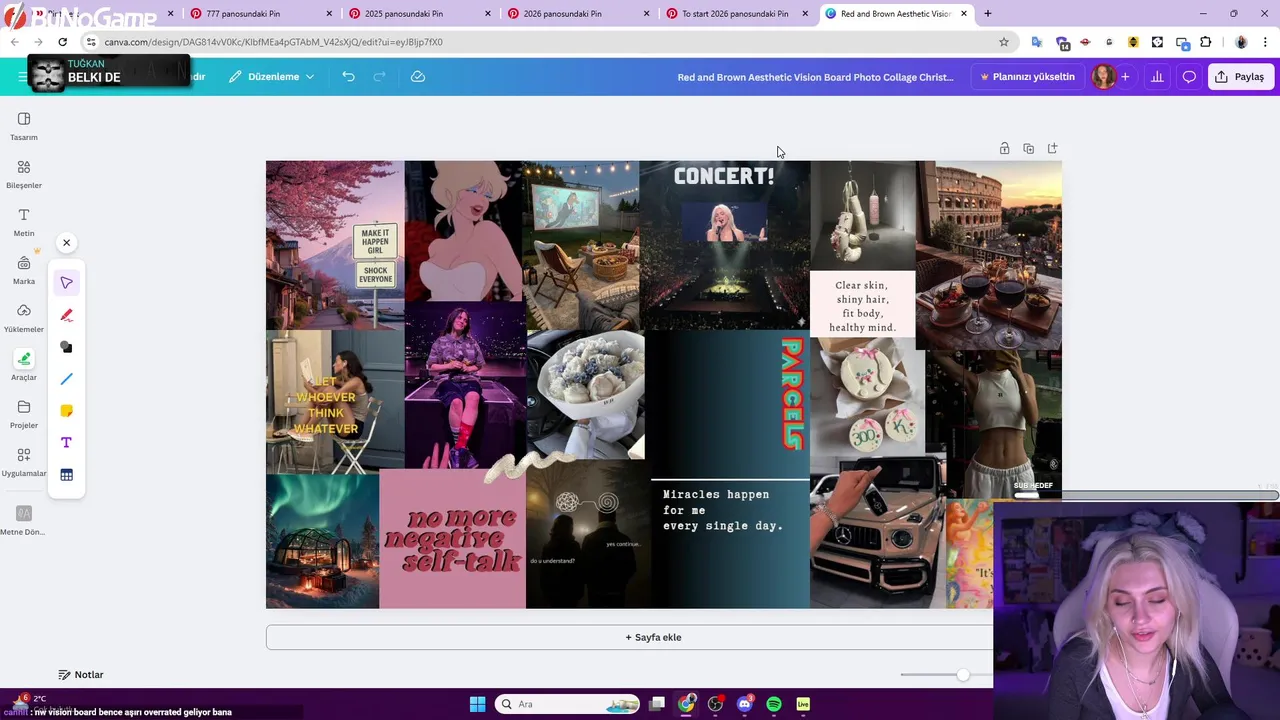Open the Metin text panel
The width and height of the screenshot is (1280, 720).
[x=24, y=222]
